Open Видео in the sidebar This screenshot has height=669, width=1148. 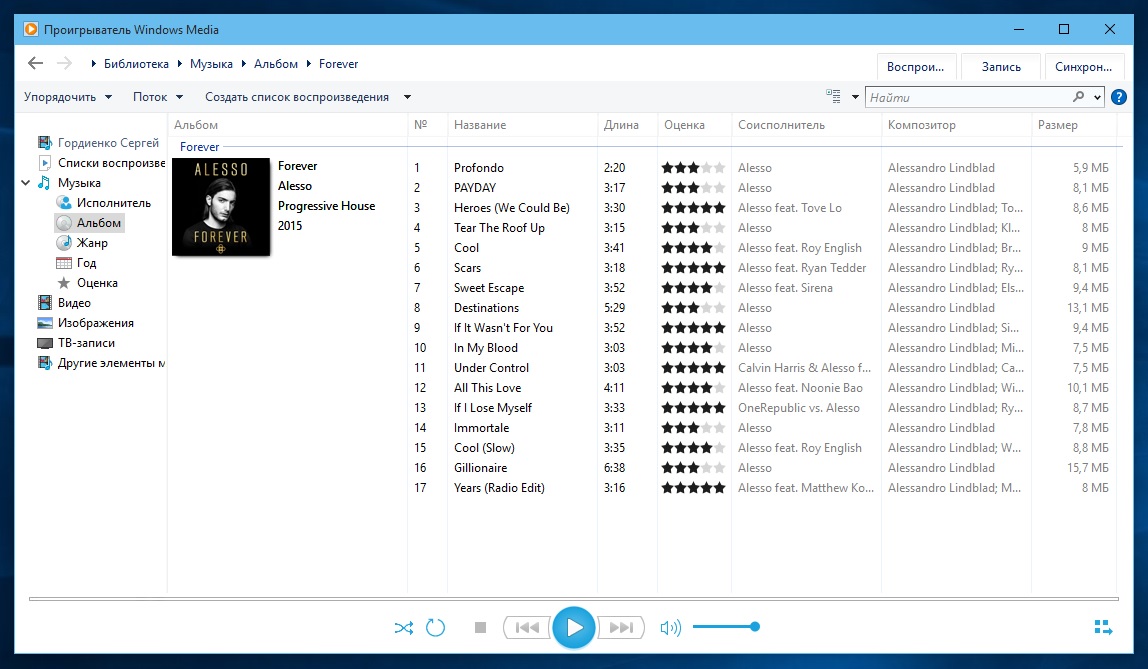64,302
